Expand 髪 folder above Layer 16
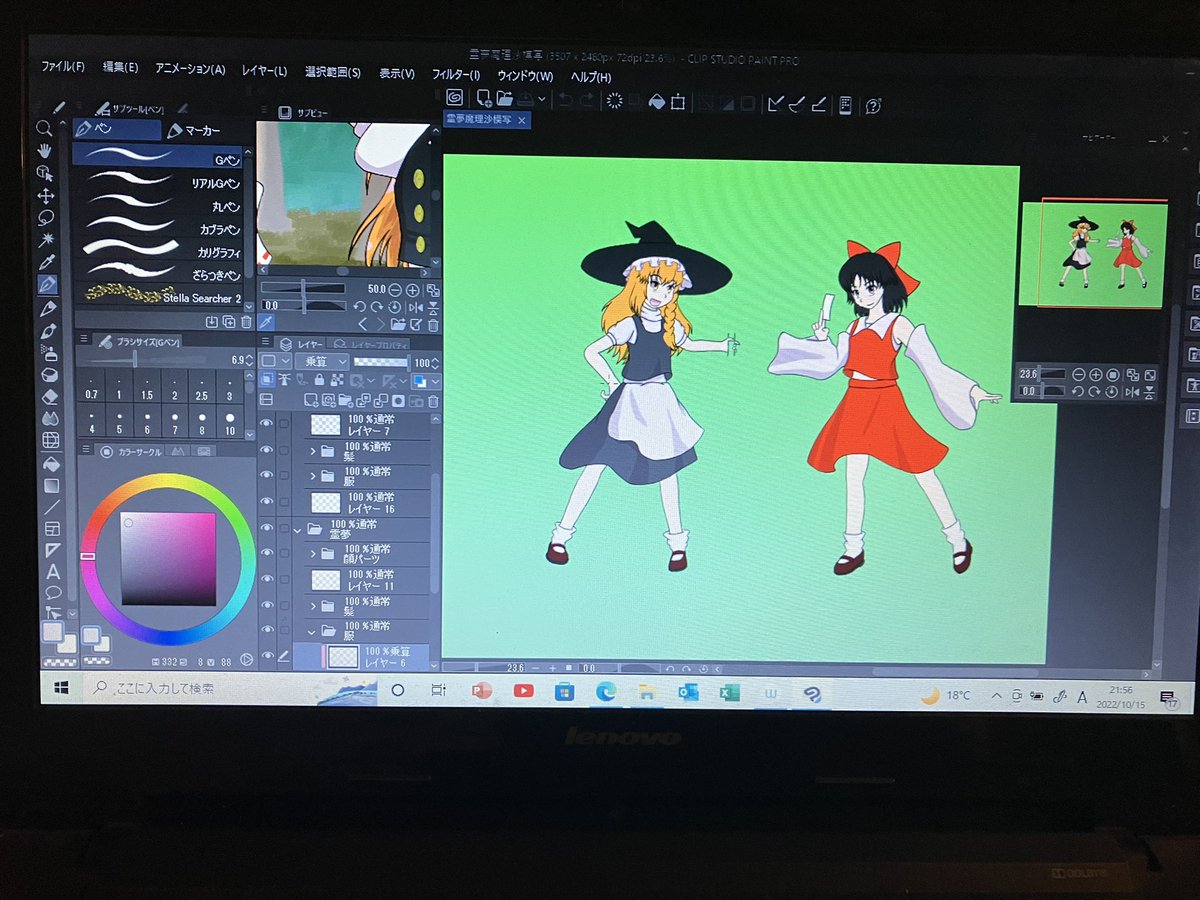 [313, 451]
